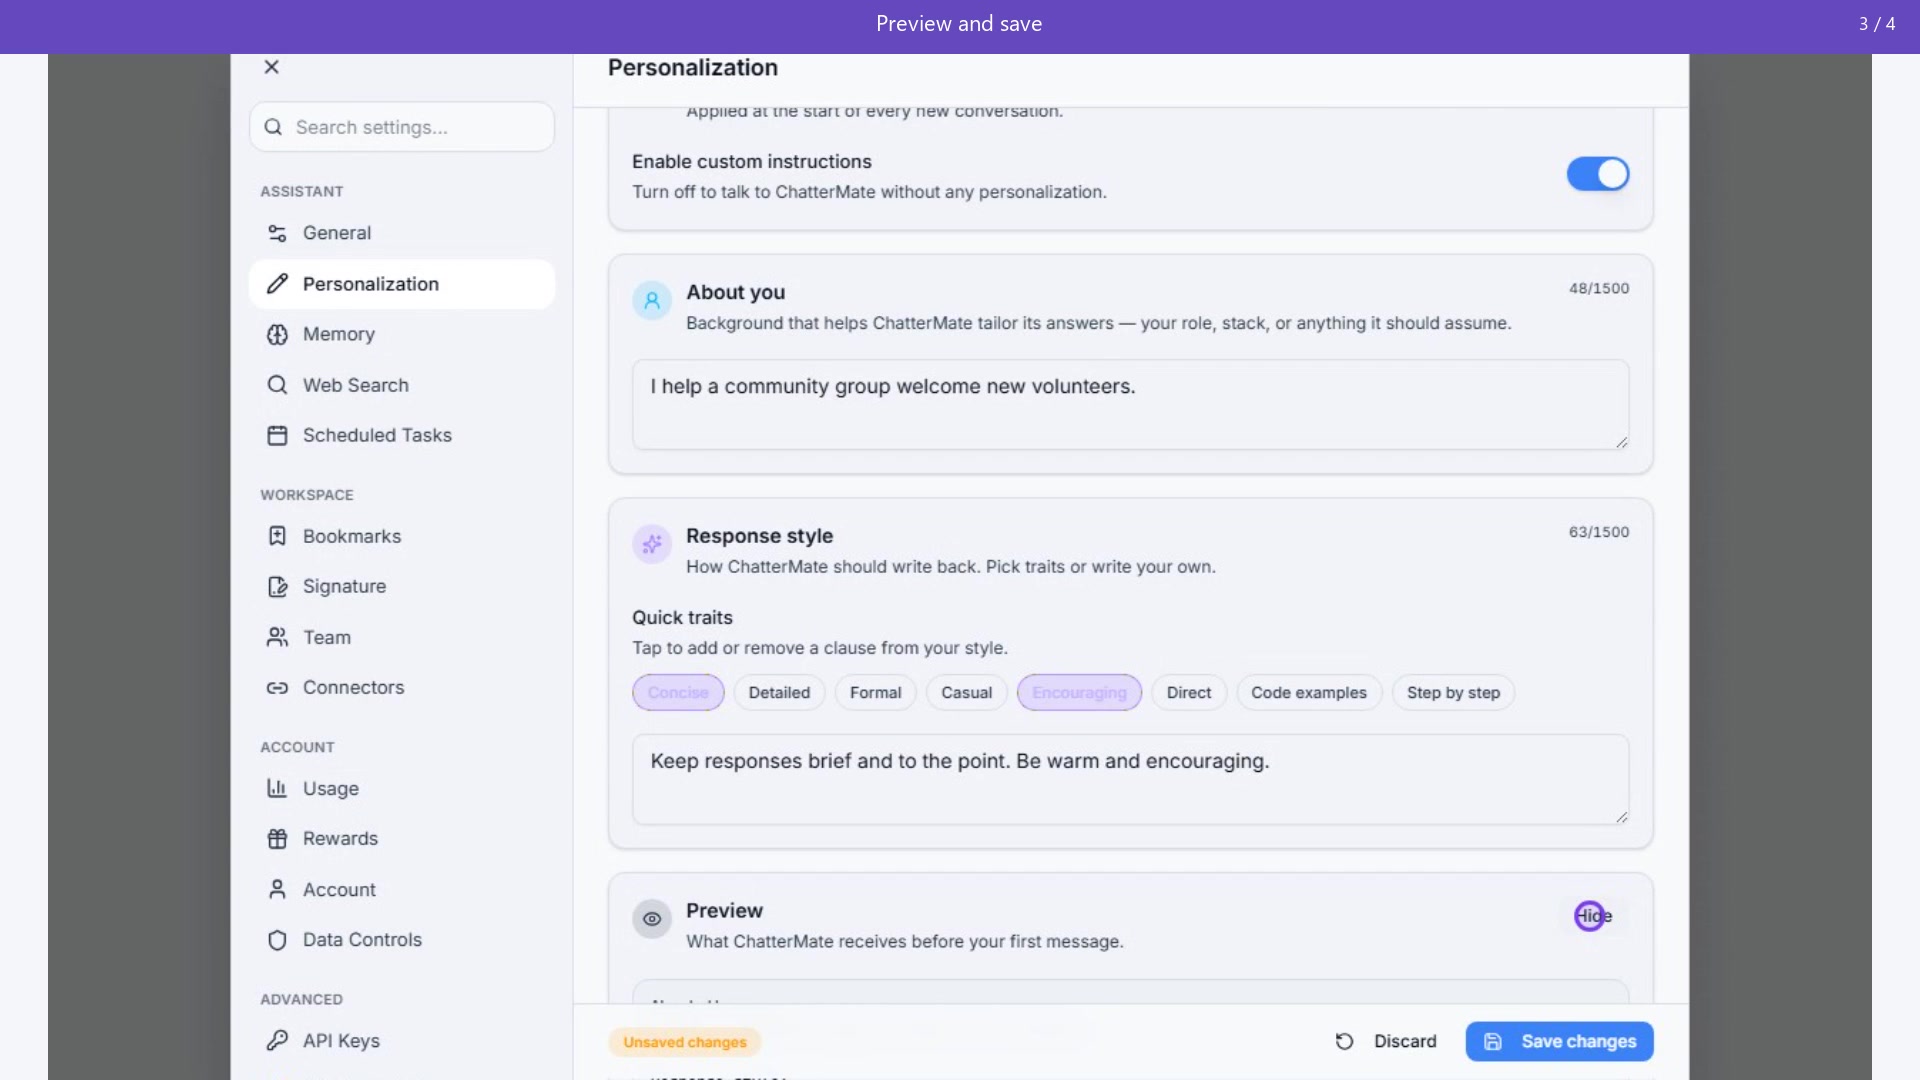The height and width of the screenshot is (1080, 1920).
Task: Click the Save changes disk icon
Action: click(1493, 1041)
